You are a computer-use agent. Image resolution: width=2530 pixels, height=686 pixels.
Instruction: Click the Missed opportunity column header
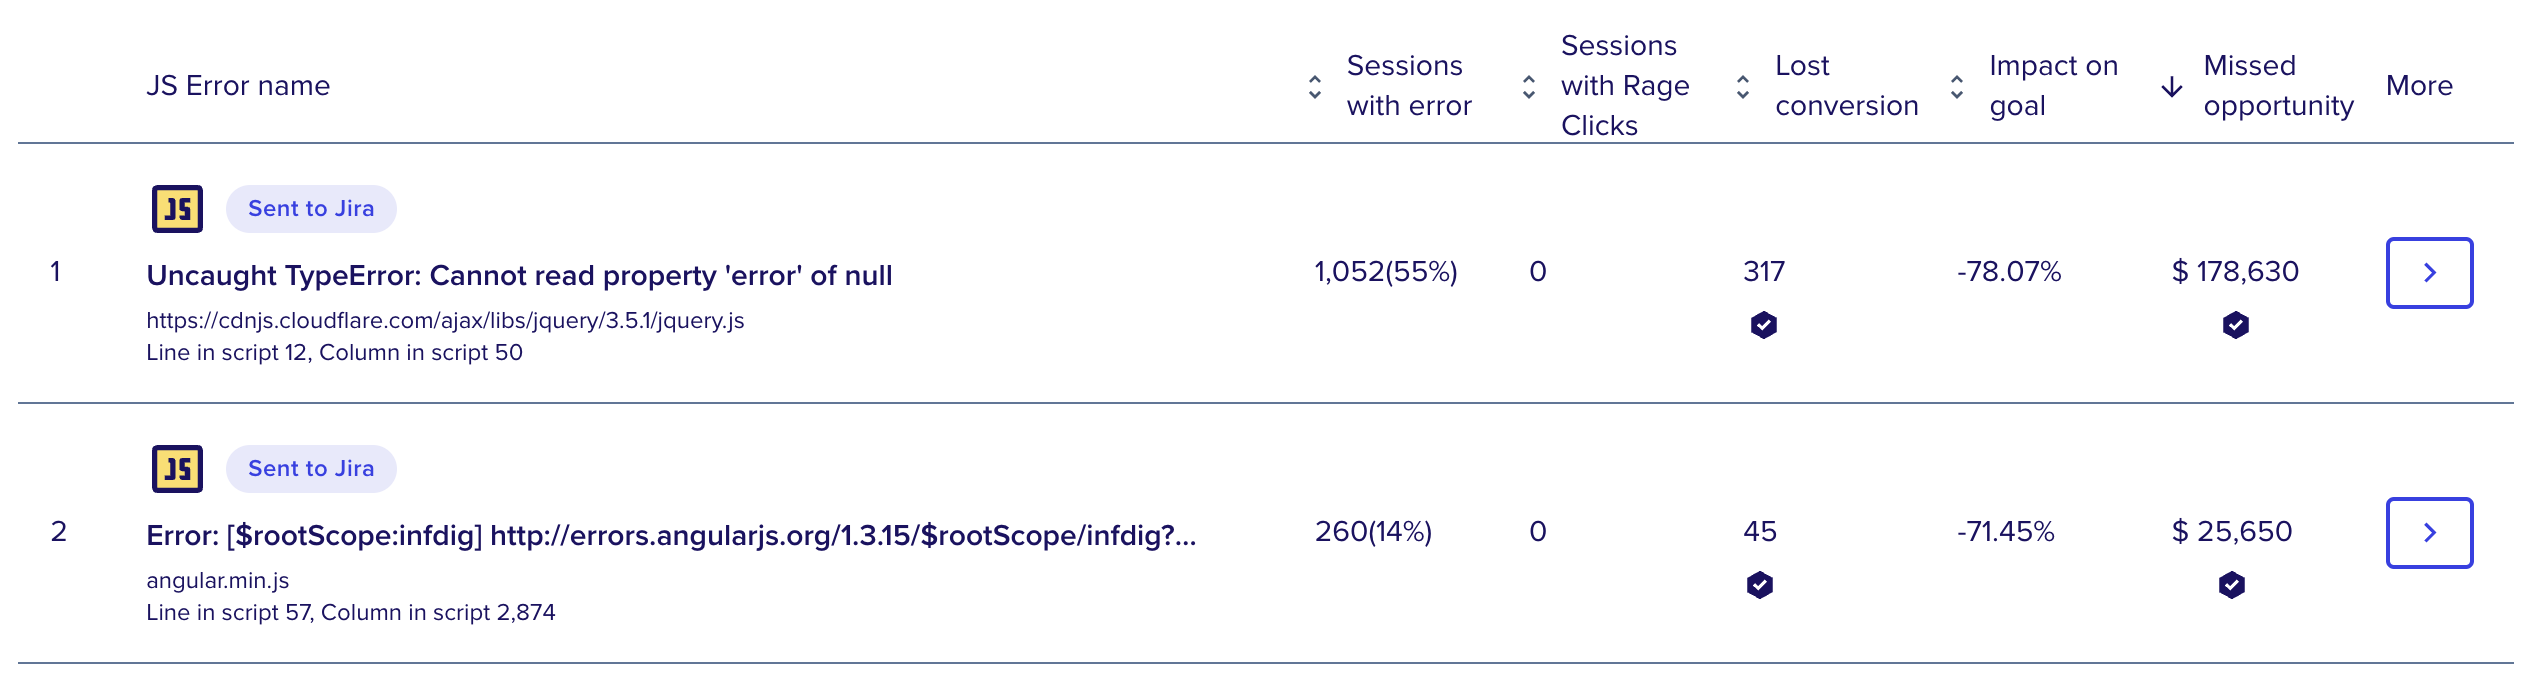tap(2278, 86)
